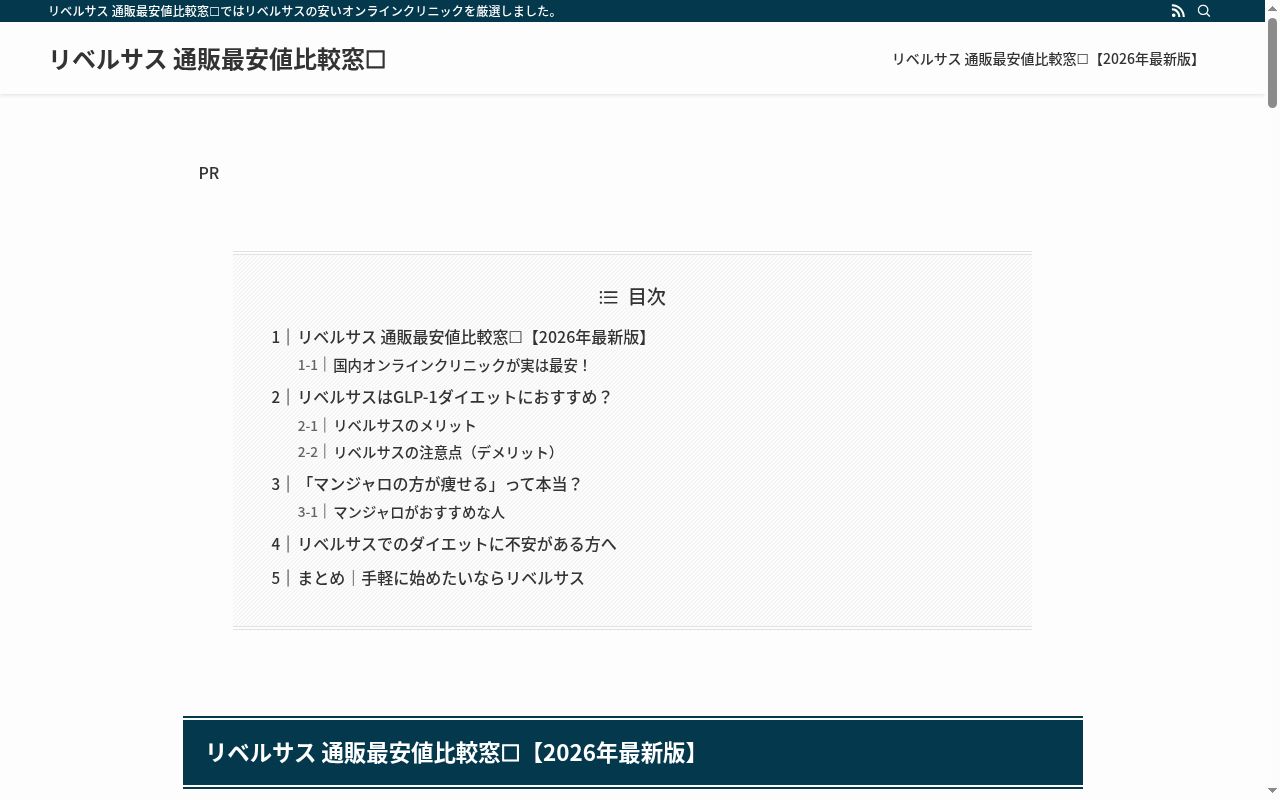This screenshot has width=1280, height=800.
Task: Go to TOC item リベルサスでのダイエットに不安がある方へ
Action: tap(457, 544)
